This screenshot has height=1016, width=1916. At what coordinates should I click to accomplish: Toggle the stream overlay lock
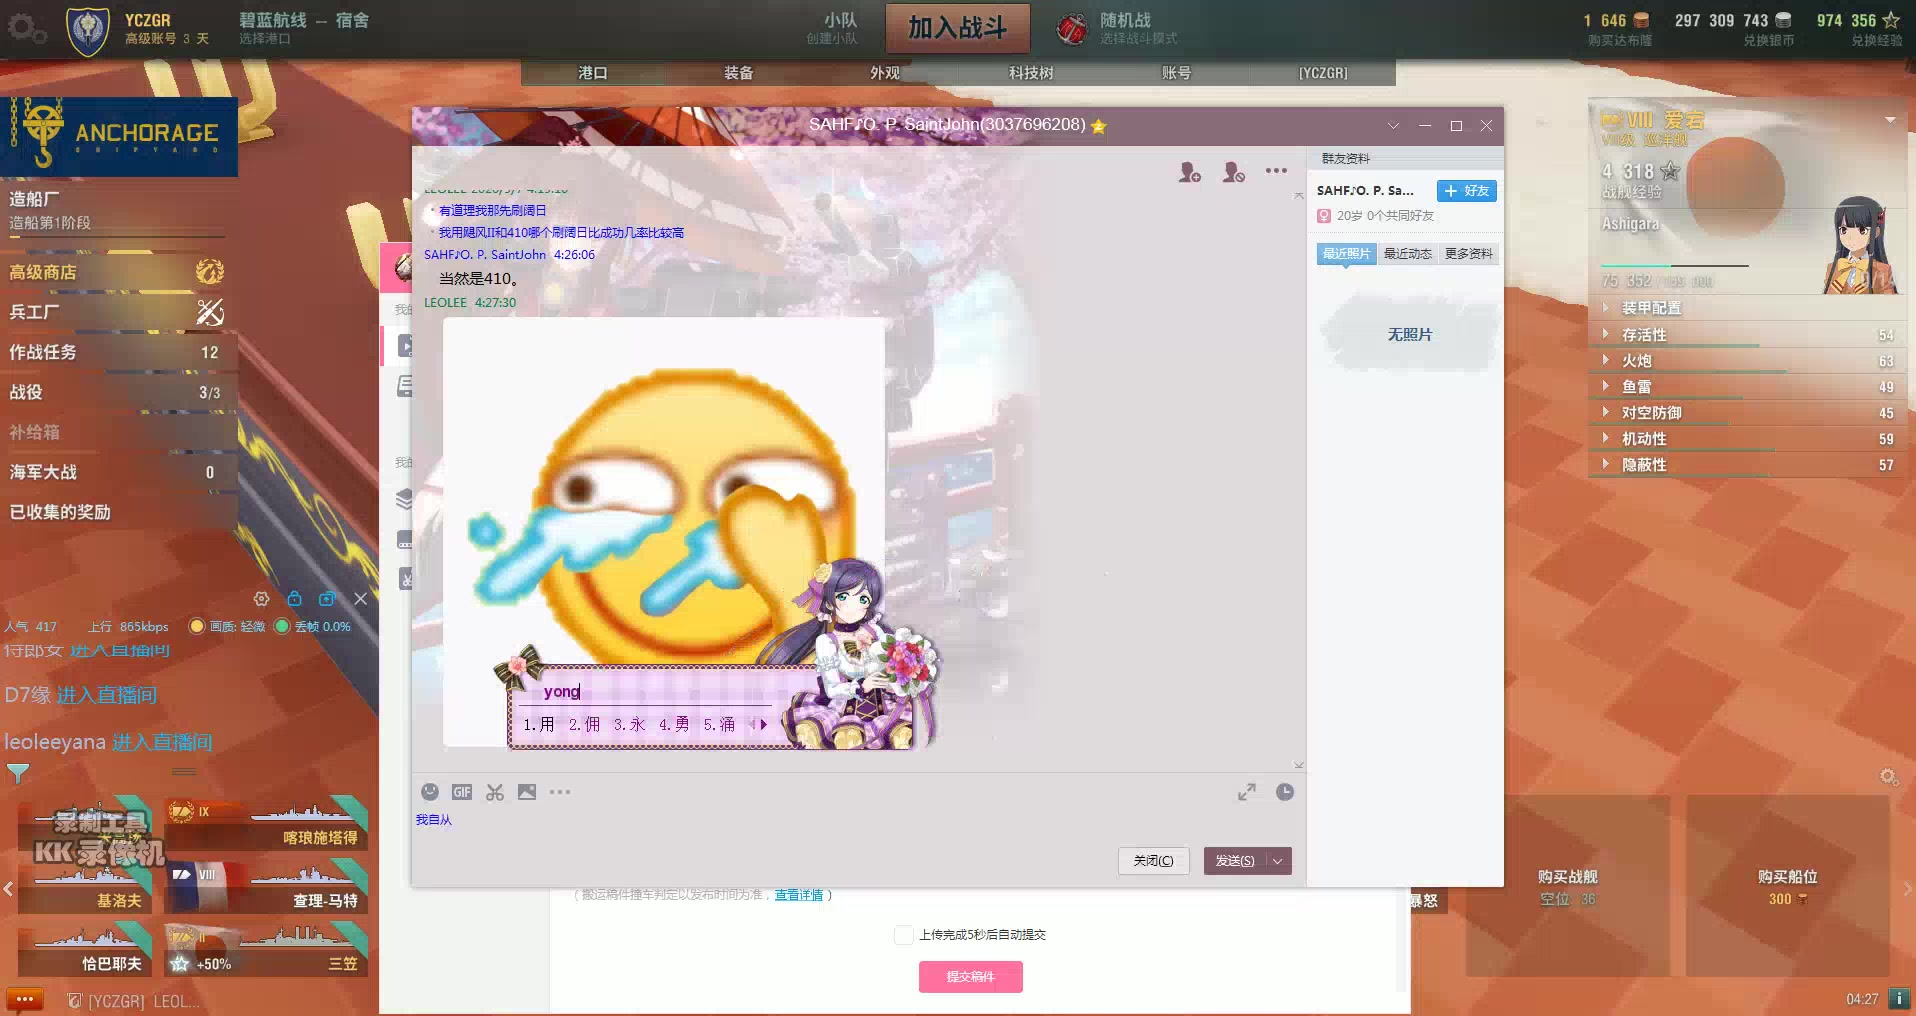[x=294, y=599]
